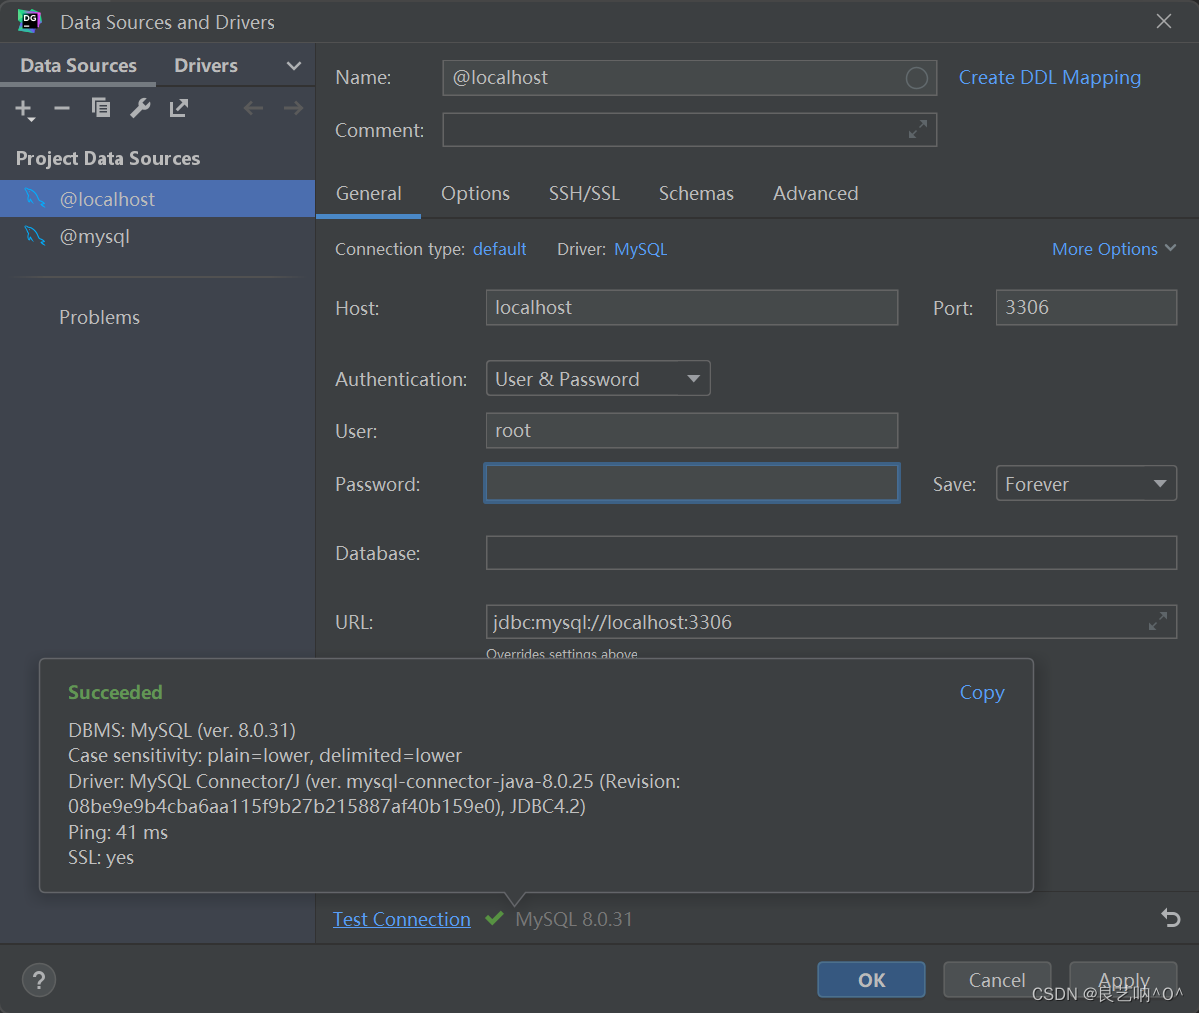Click the color circle in the Name field

click(916, 78)
